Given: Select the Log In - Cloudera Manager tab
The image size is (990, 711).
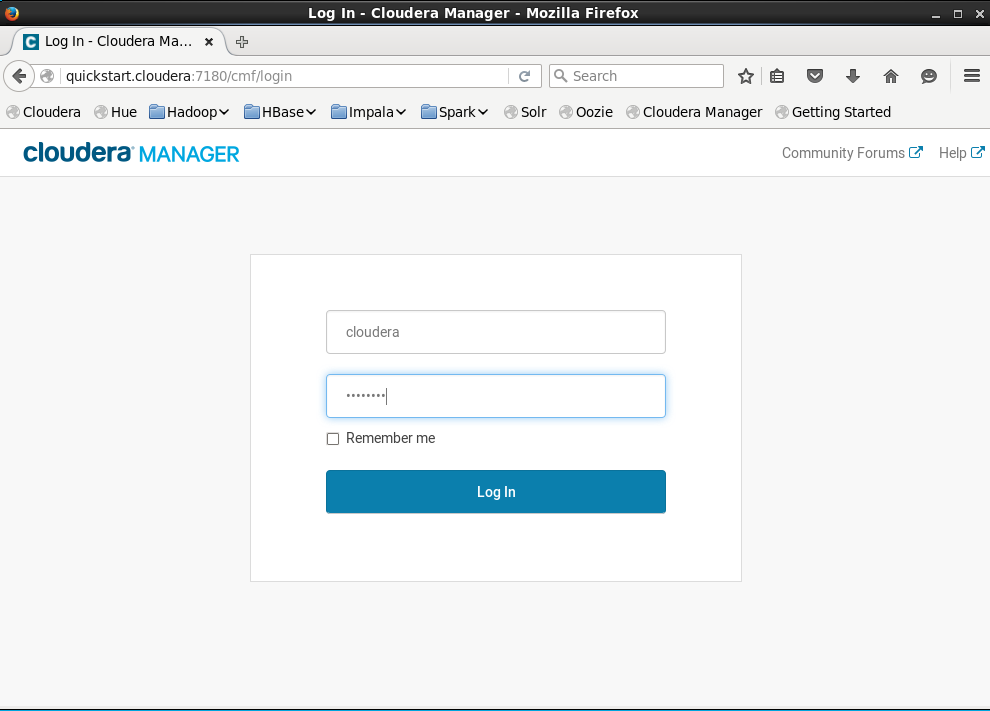Looking at the screenshot, I should [118, 42].
